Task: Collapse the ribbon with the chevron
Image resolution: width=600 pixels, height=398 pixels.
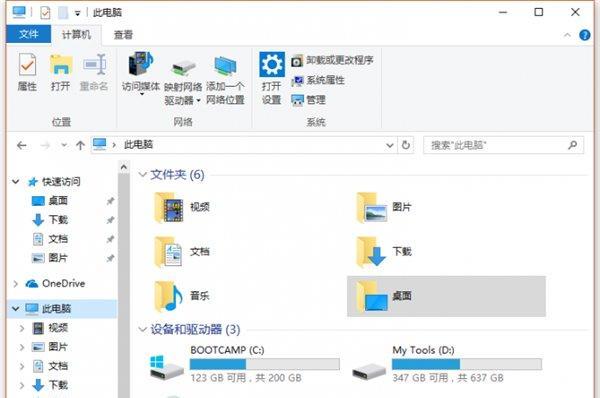Action: (567, 35)
